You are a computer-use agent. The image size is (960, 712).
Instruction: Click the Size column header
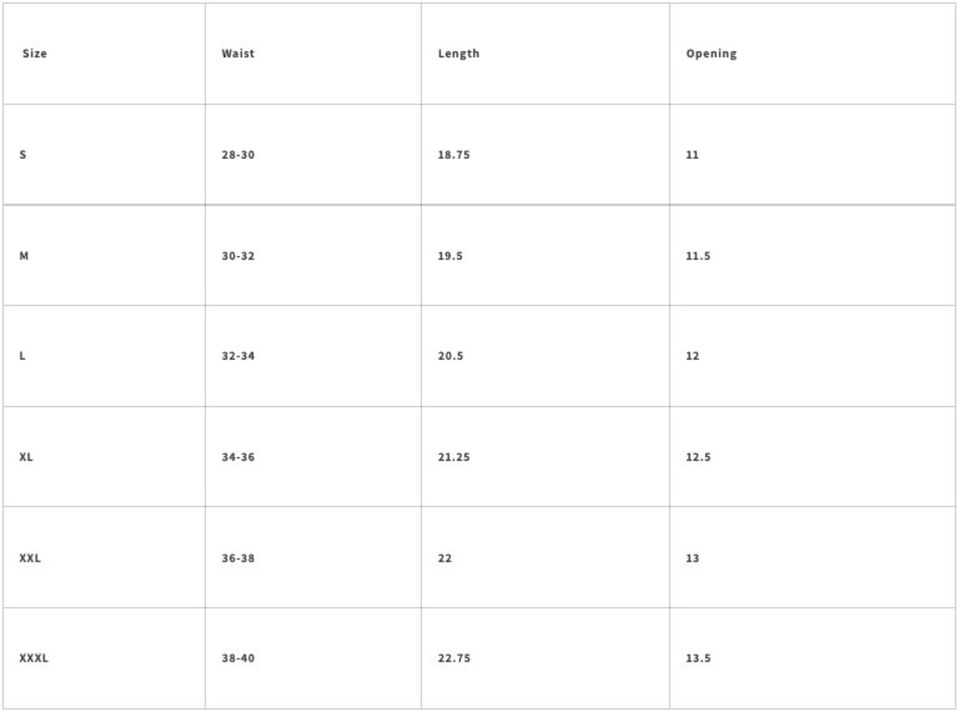pos(35,54)
